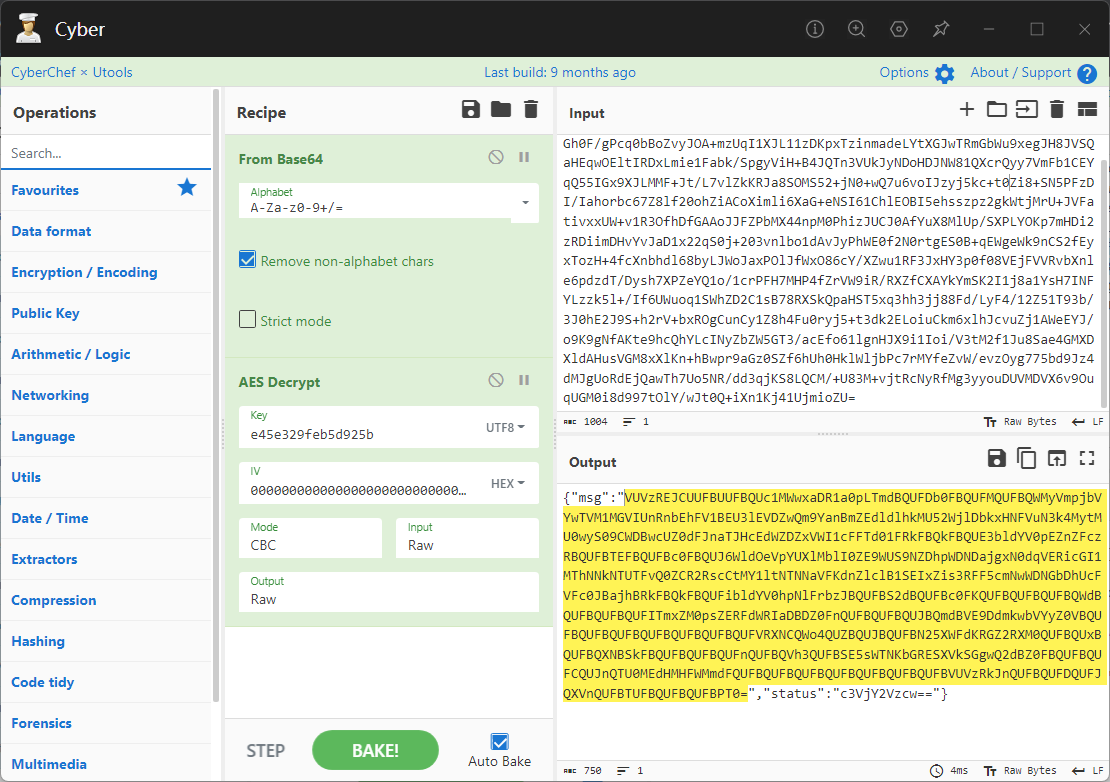Copy the raw output to clipboard
Viewport: 1110px width, 782px height.
pos(1026,459)
